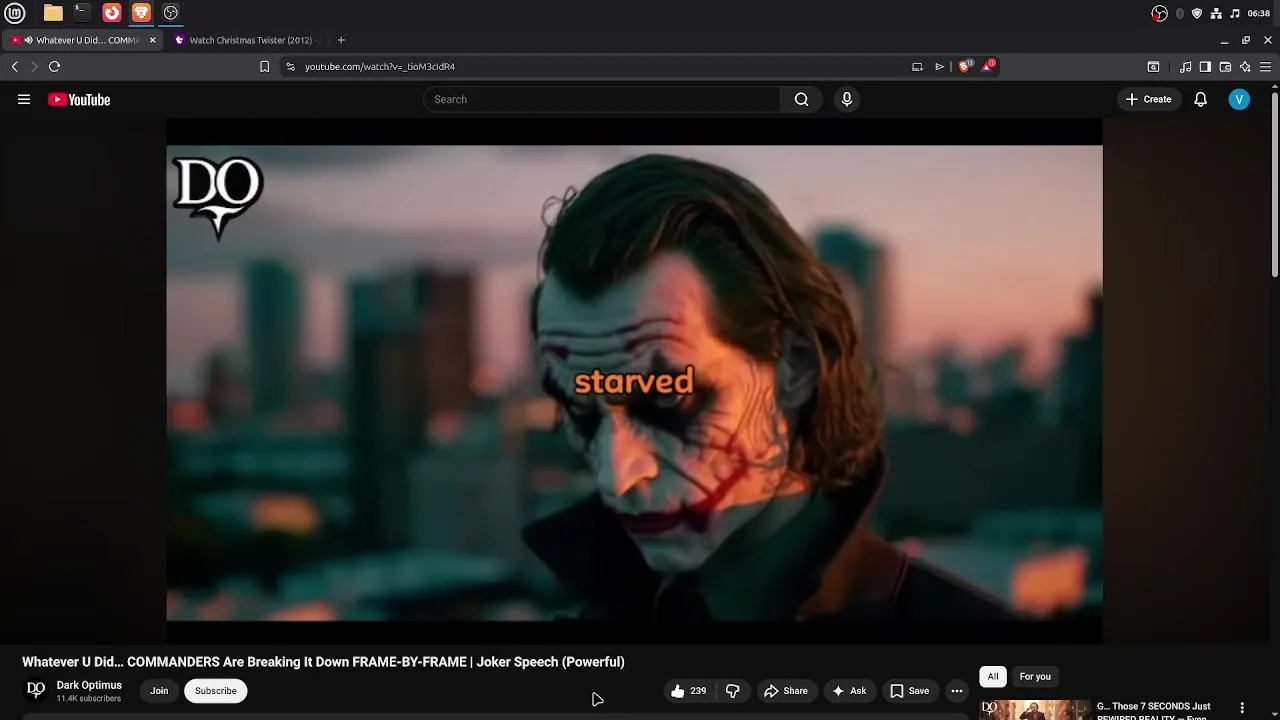
Task: Open the network connections tray icon
Action: (1216, 13)
